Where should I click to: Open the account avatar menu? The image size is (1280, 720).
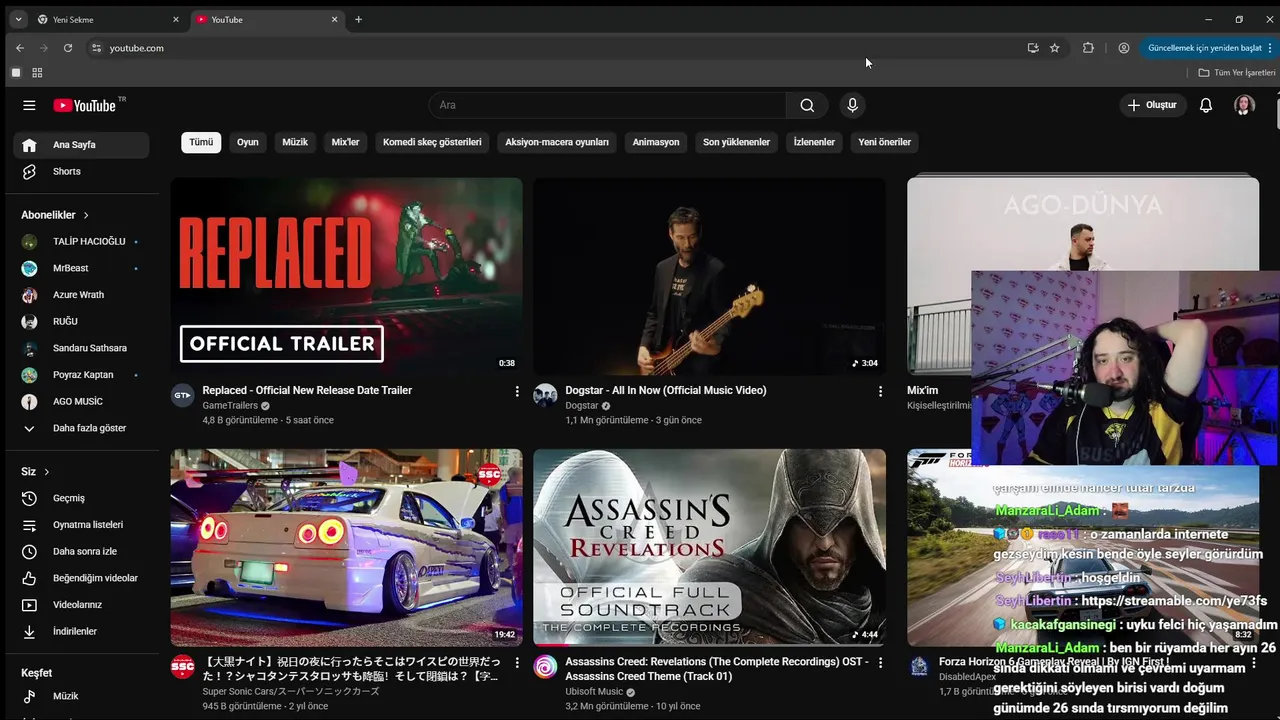pos(1244,105)
